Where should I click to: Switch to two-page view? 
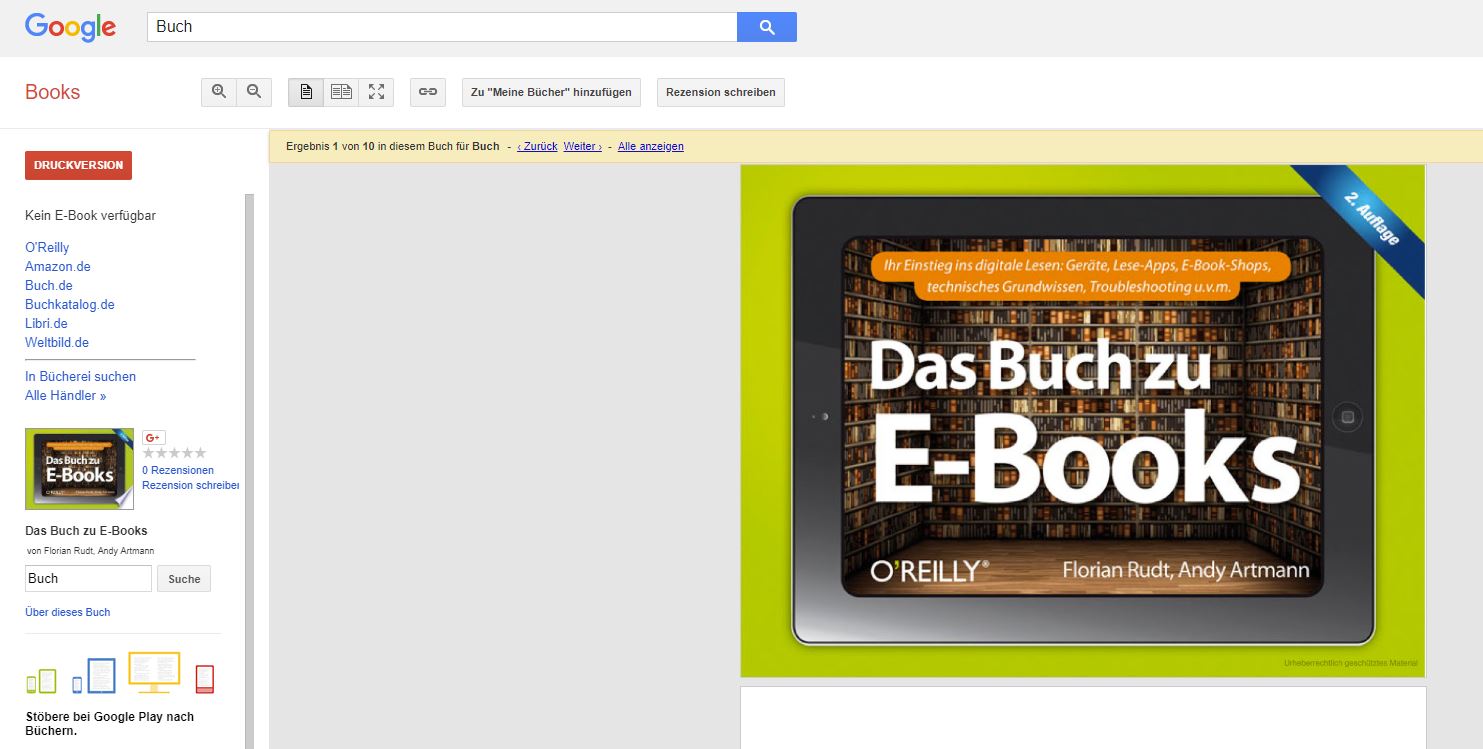341,92
